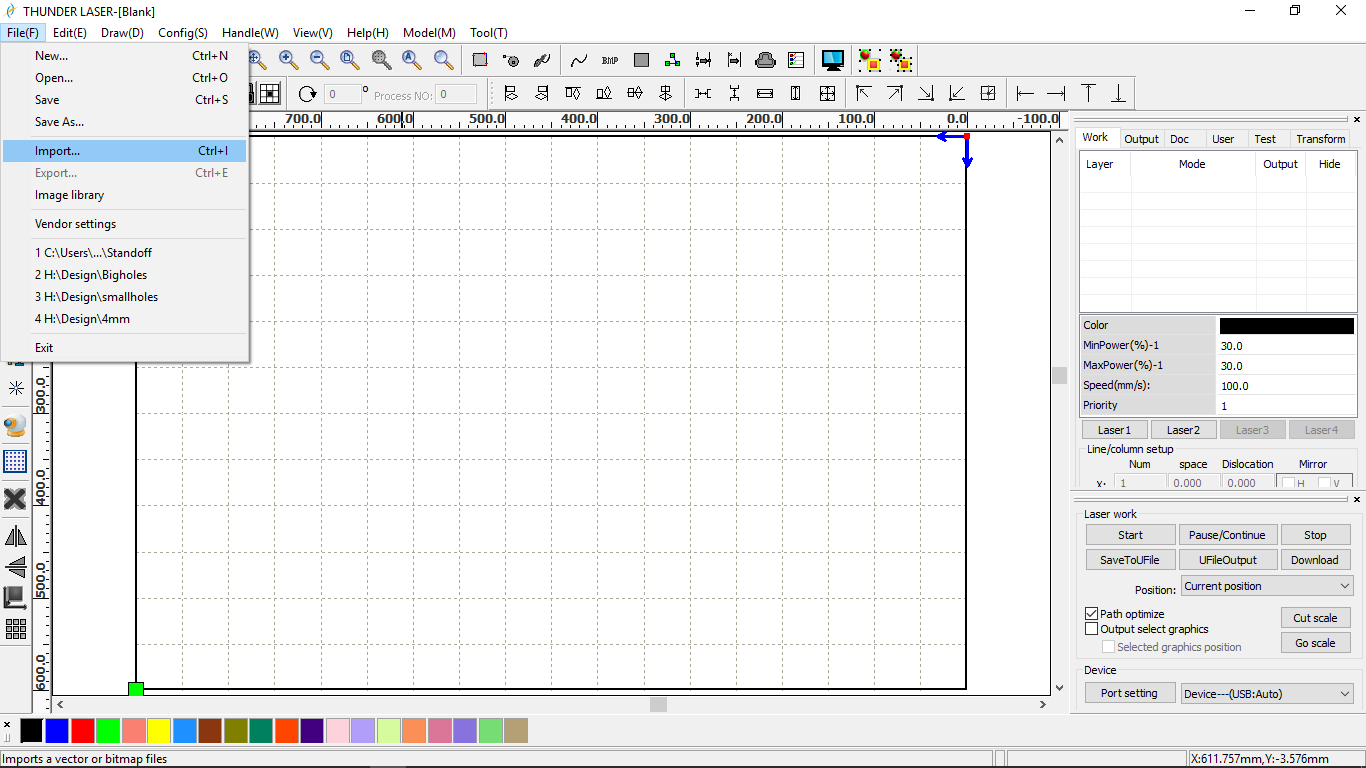
Task: Click the big X delete icon
Action: (15, 499)
